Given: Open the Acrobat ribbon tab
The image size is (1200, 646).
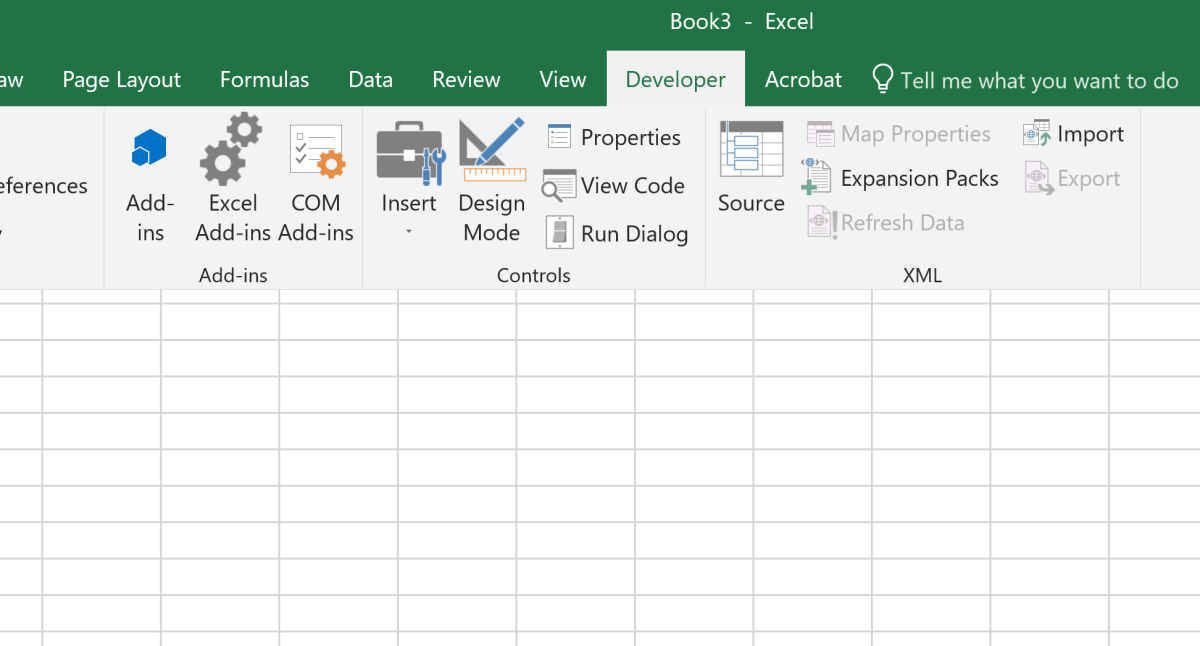Looking at the screenshot, I should [x=803, y=79].
